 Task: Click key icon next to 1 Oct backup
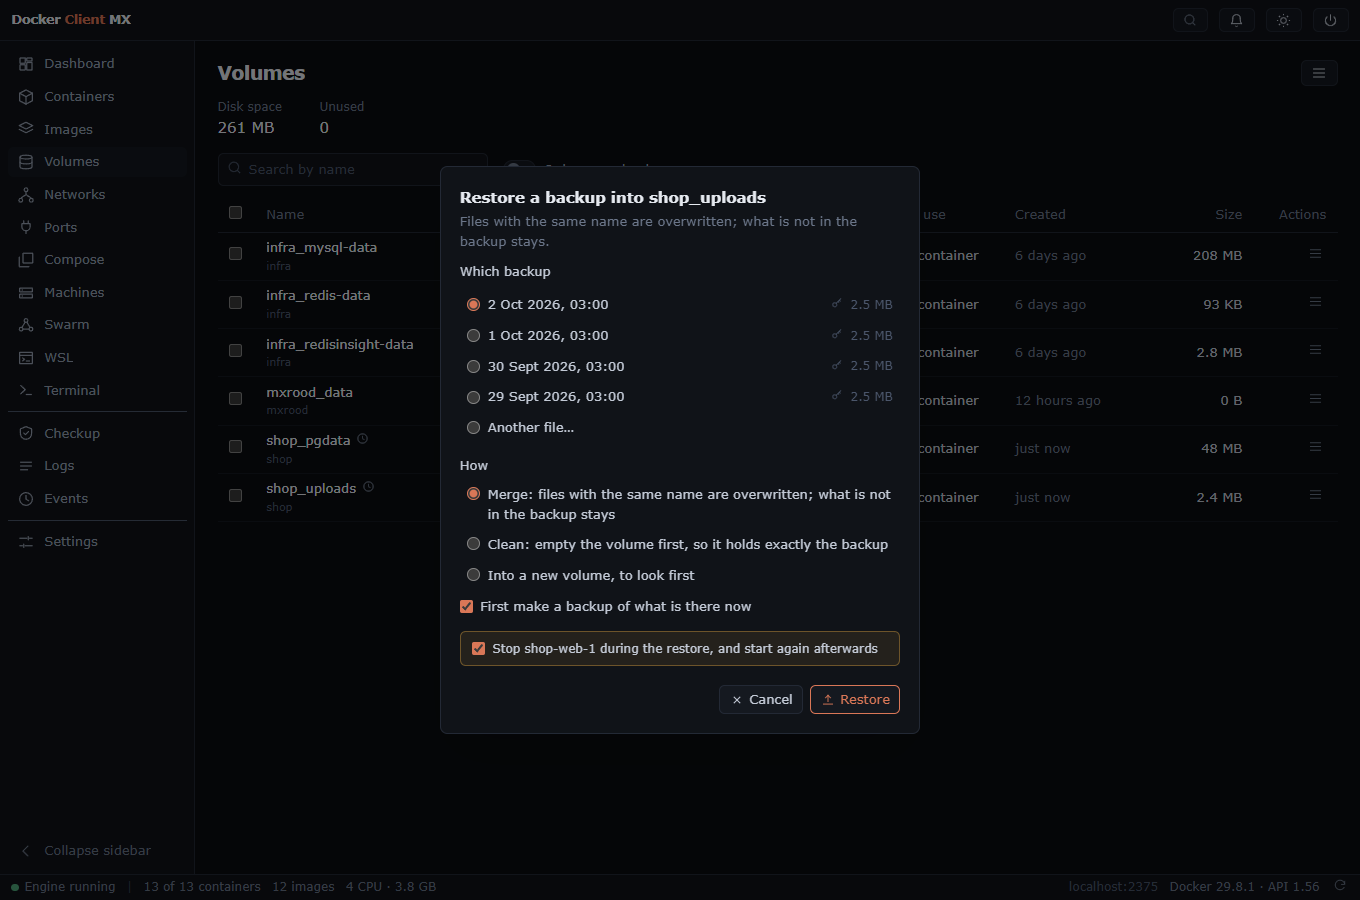click(836, 334)
